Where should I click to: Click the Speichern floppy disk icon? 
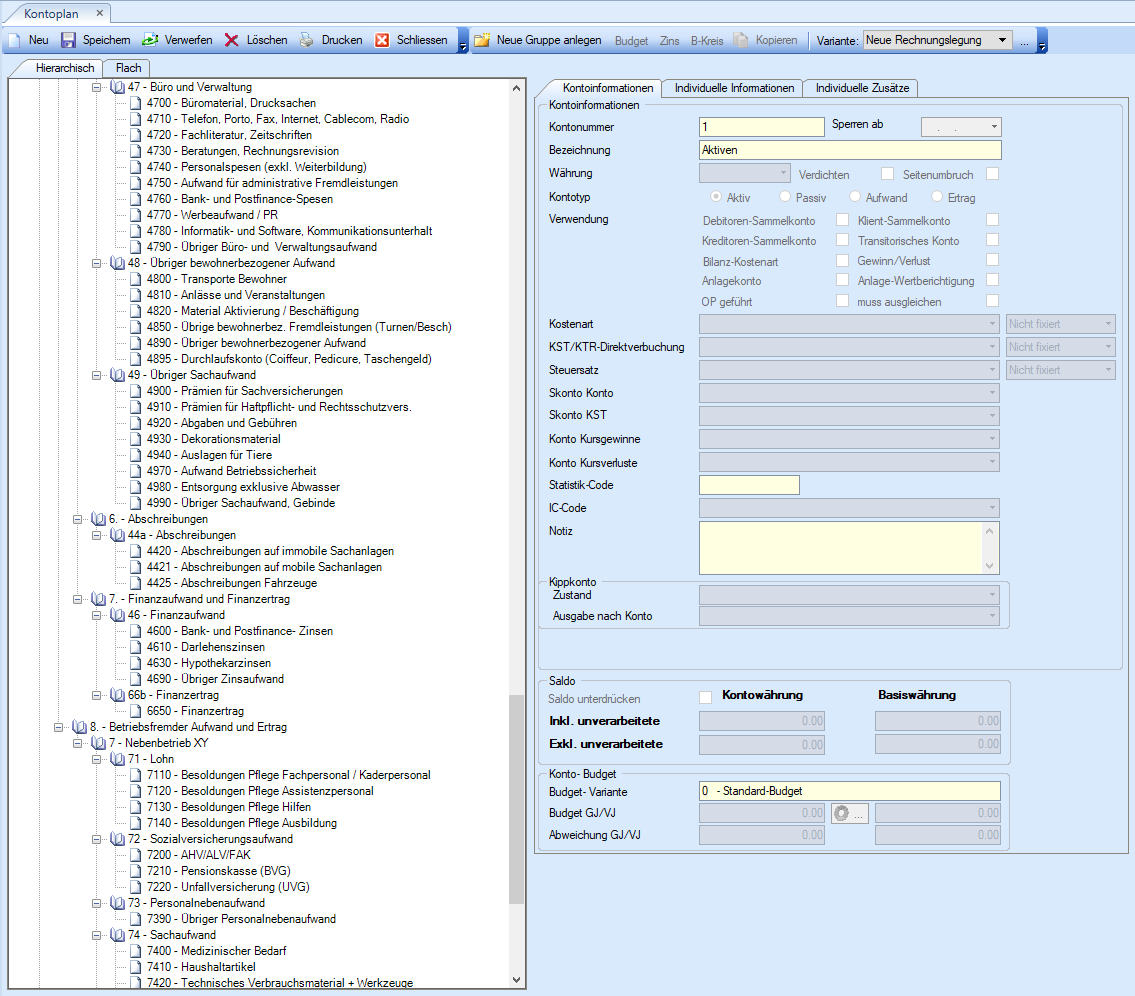(x=68, y=41)
